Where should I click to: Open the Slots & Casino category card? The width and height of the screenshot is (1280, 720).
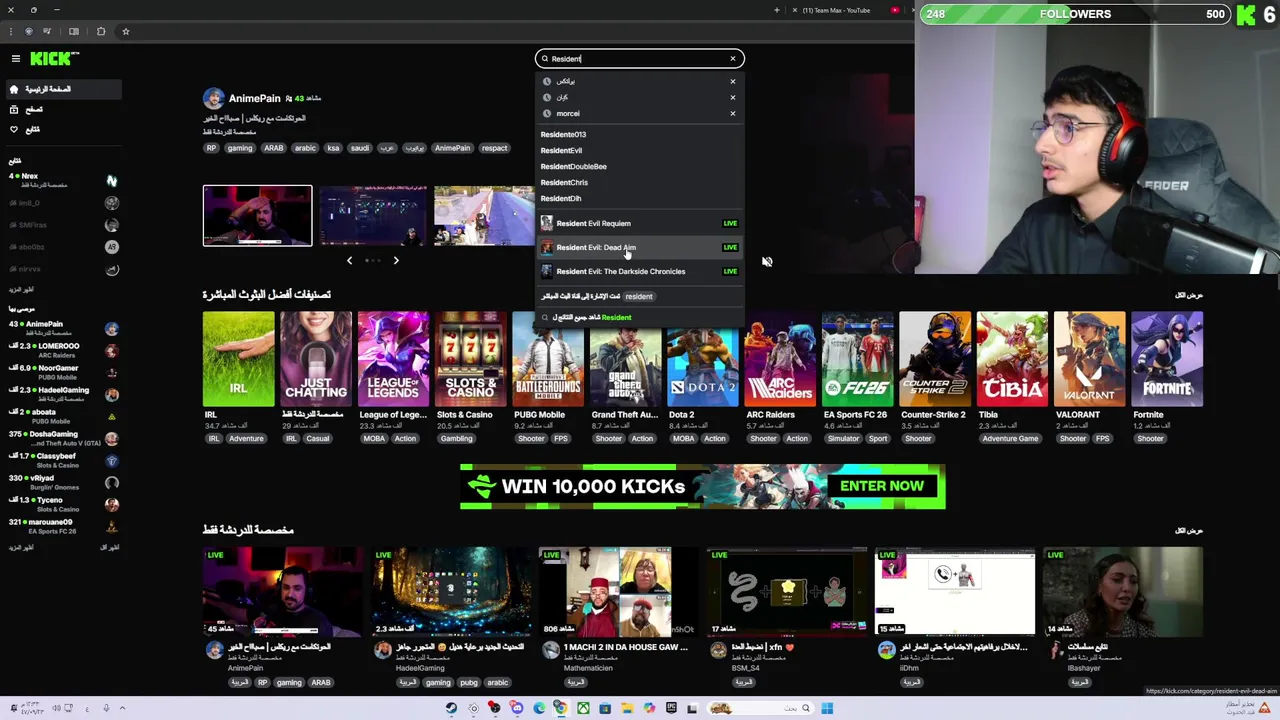pyautogui.click(x=471, y=359)
